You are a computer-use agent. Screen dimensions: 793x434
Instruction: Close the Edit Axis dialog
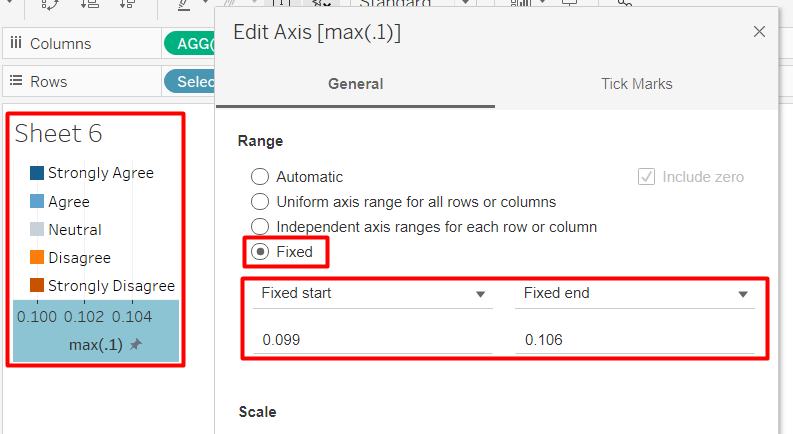[x=759, y=31]
